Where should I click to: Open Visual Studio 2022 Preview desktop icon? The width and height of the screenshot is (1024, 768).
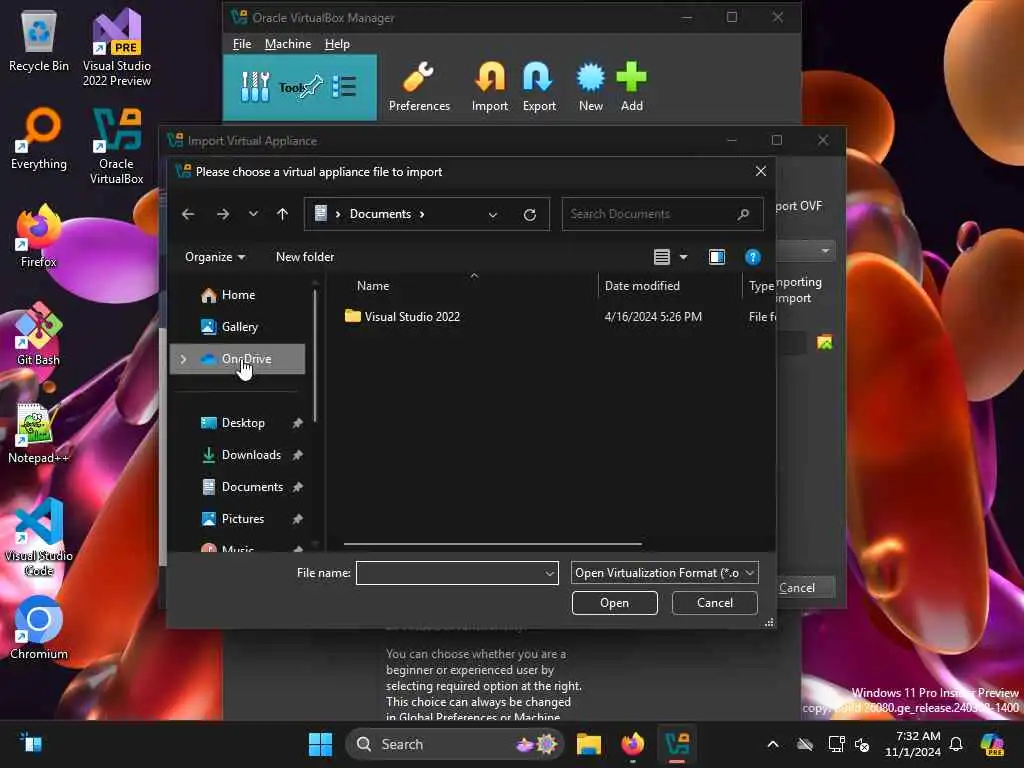[117, 48]
